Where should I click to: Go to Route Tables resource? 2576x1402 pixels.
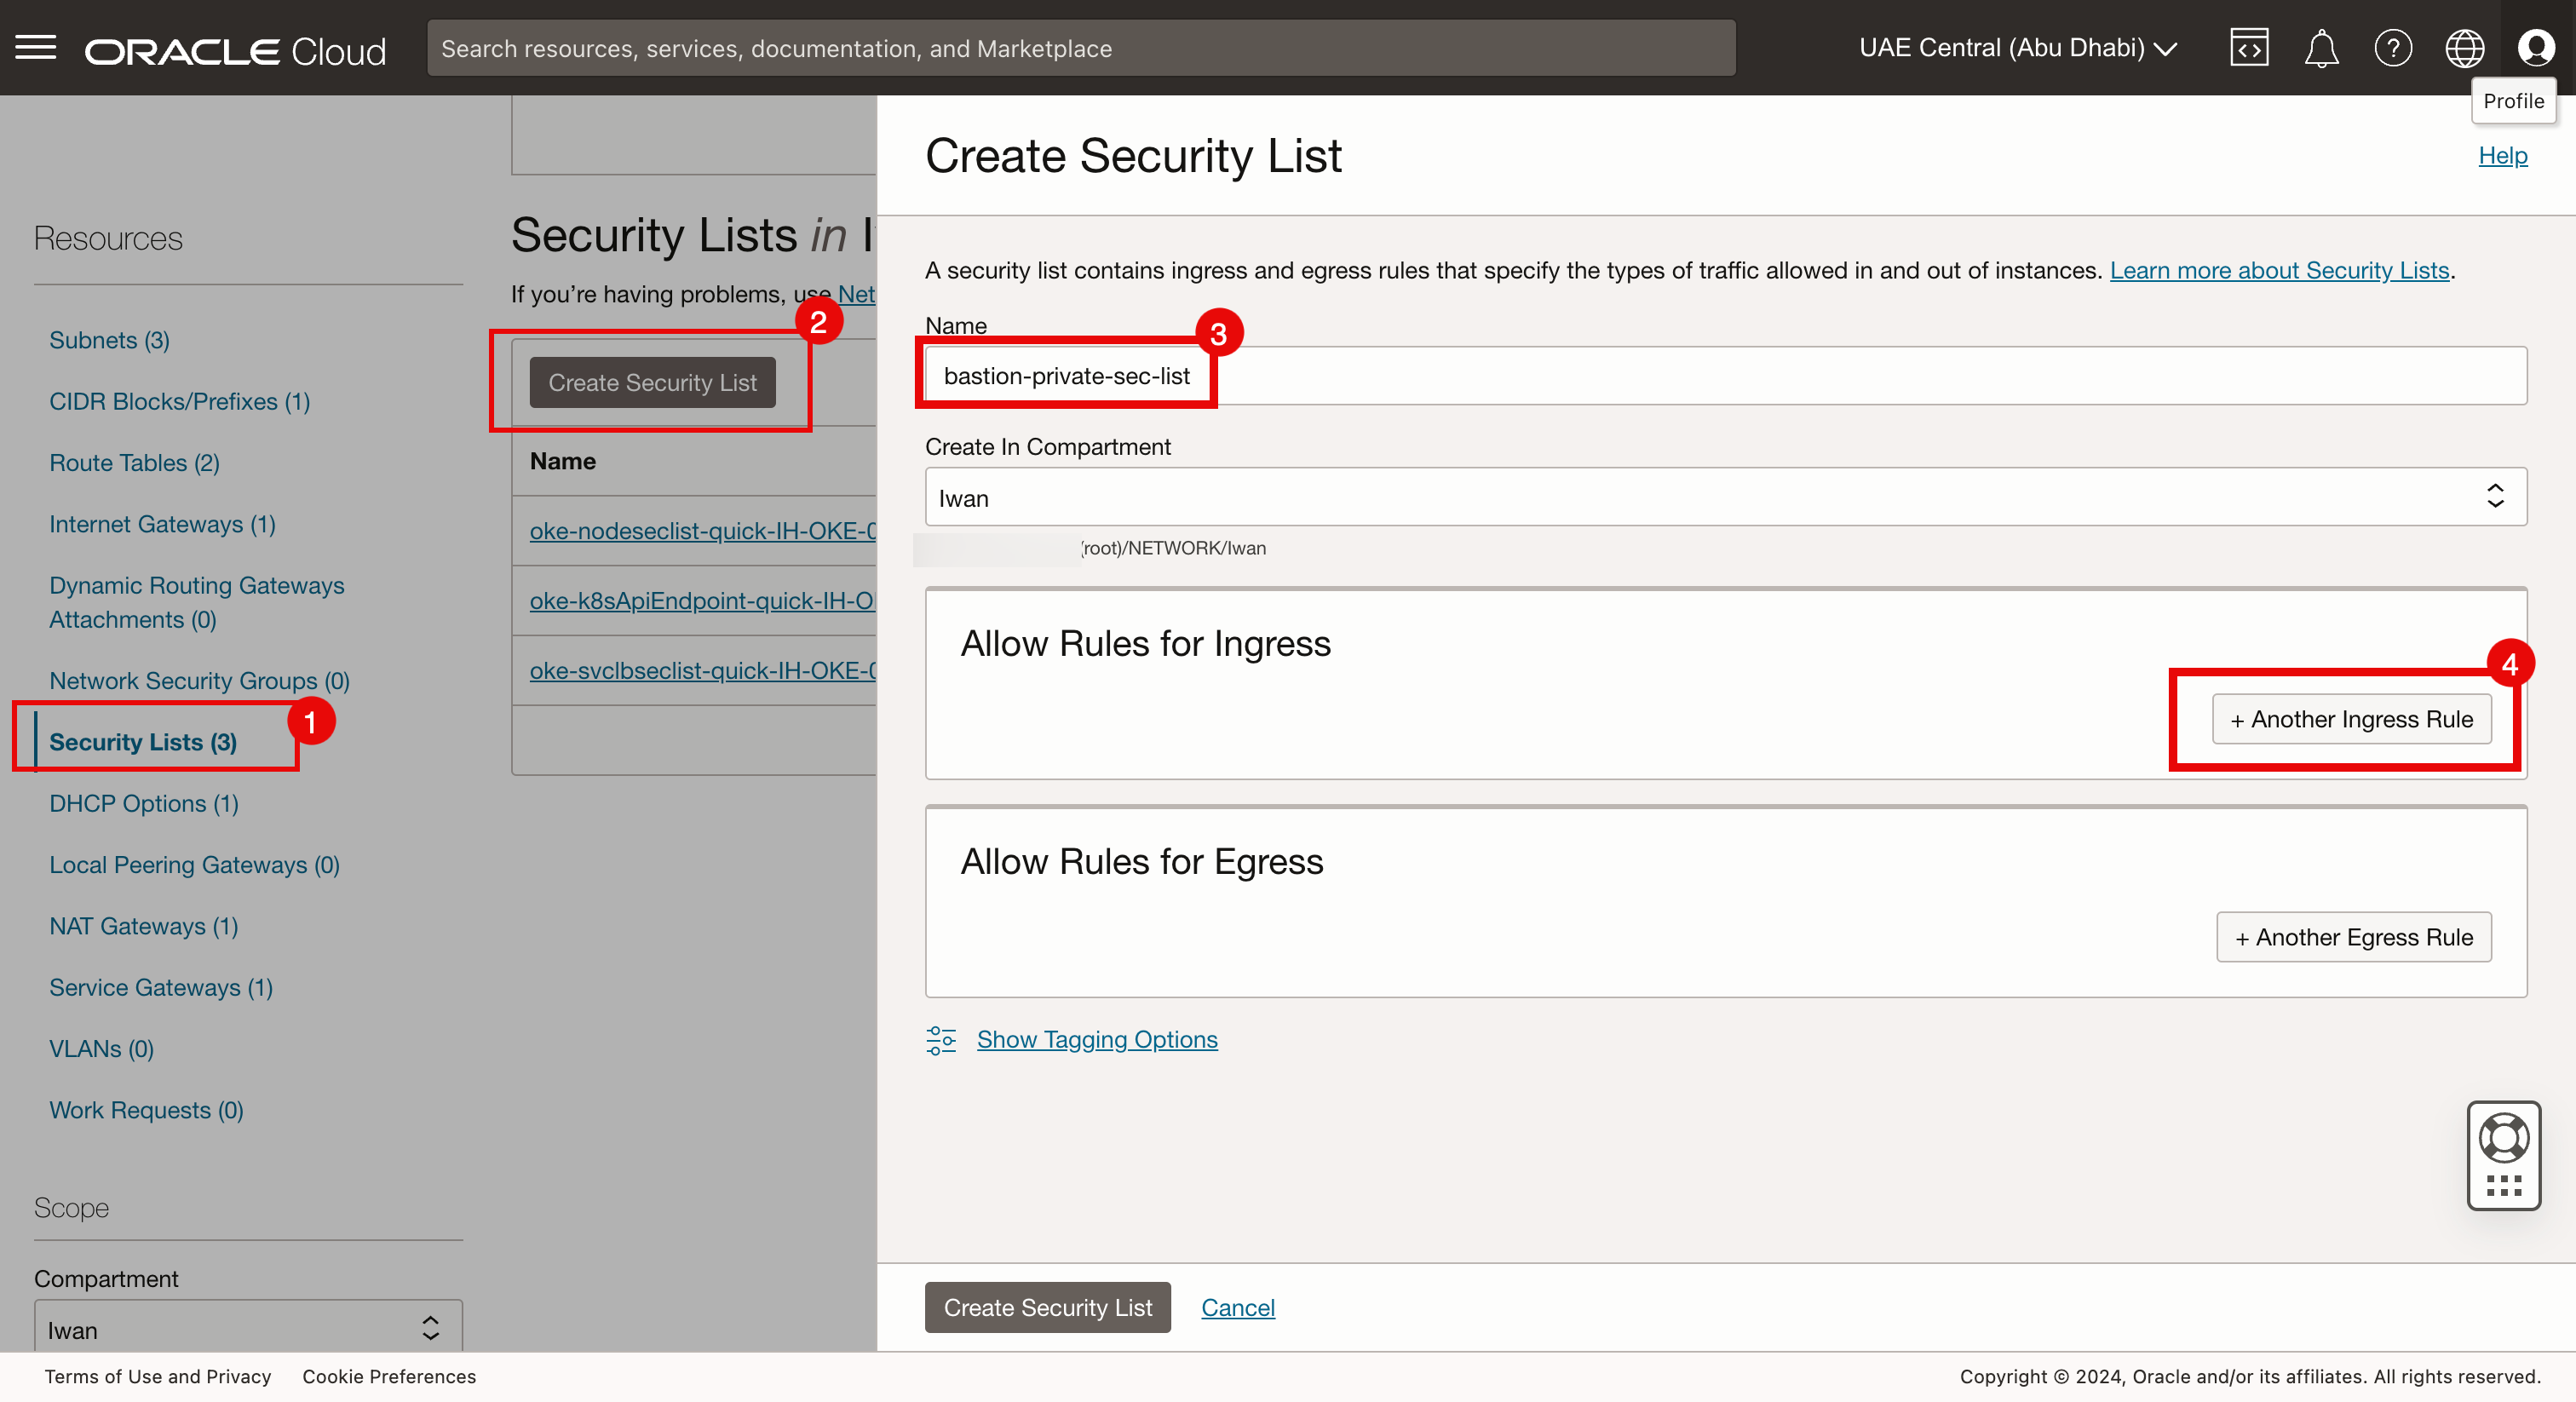[x=134, y=463]
